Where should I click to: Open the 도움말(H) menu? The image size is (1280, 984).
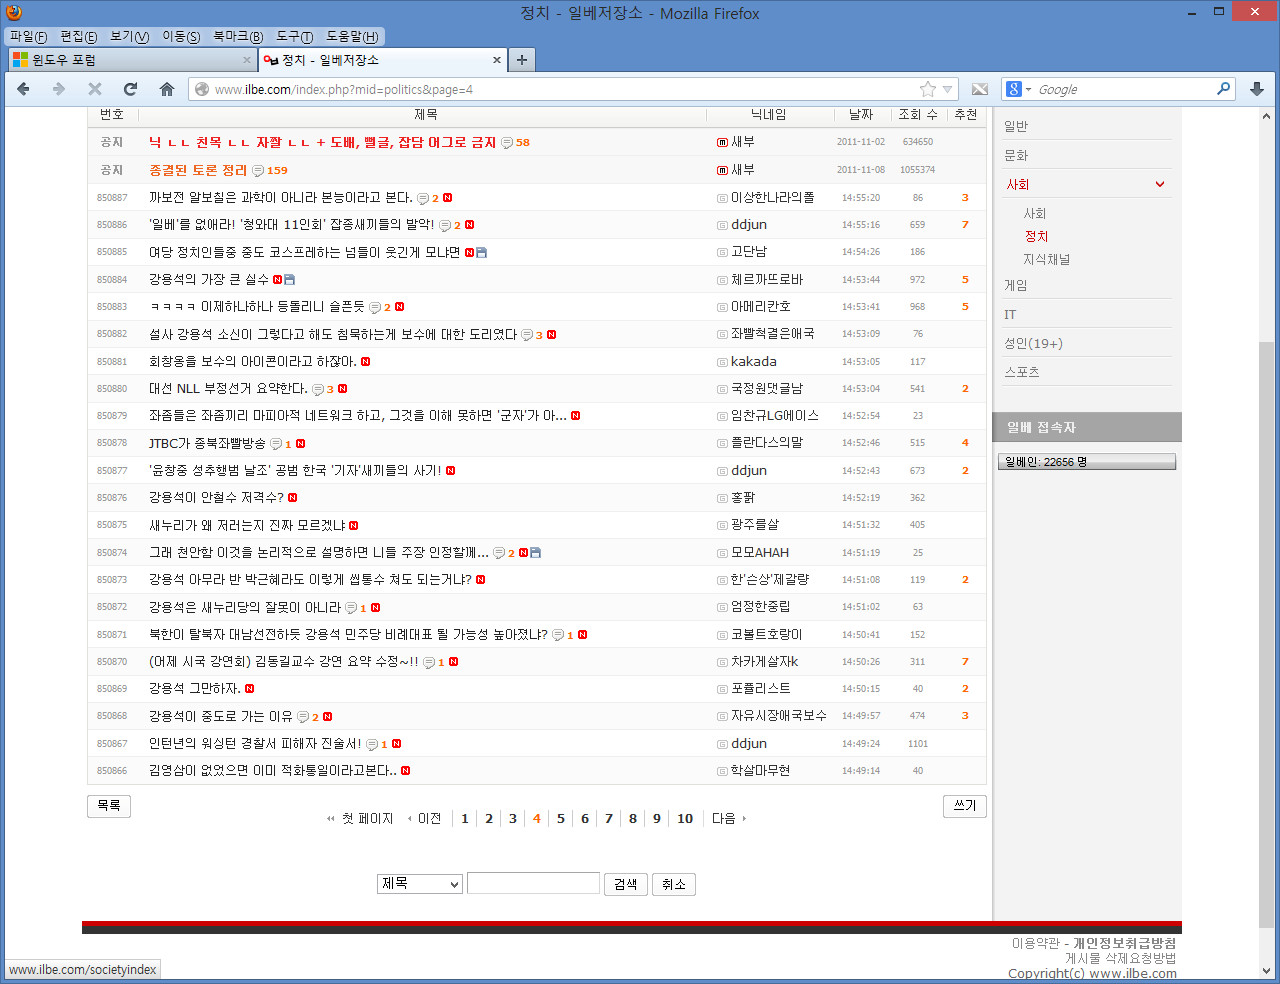tap(352, 36)
